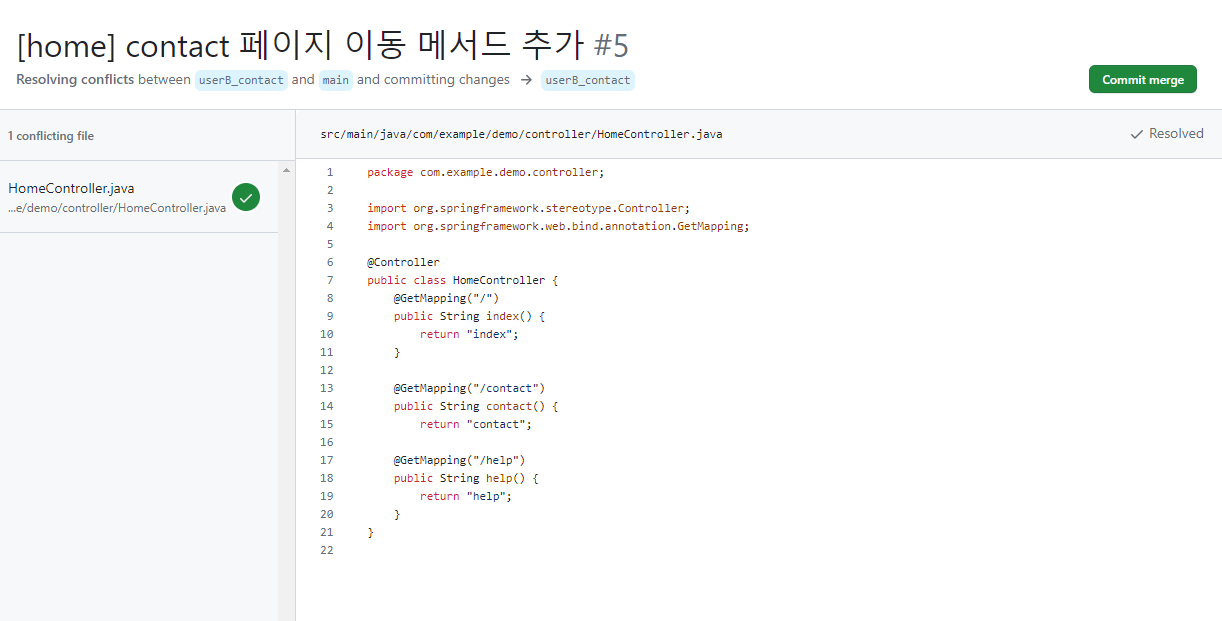Screen dimensions: 1222x621
Task: Click line number 16 in the gutter
Action: click(x=327, y=442)
